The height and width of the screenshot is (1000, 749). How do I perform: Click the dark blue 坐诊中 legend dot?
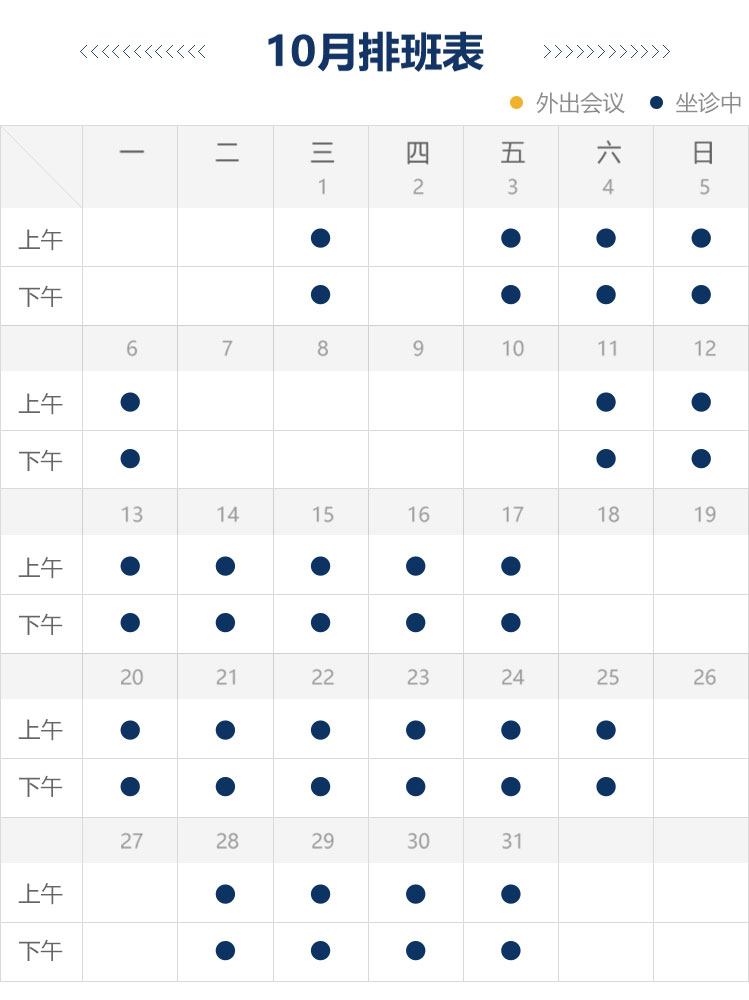pos(657,102)
